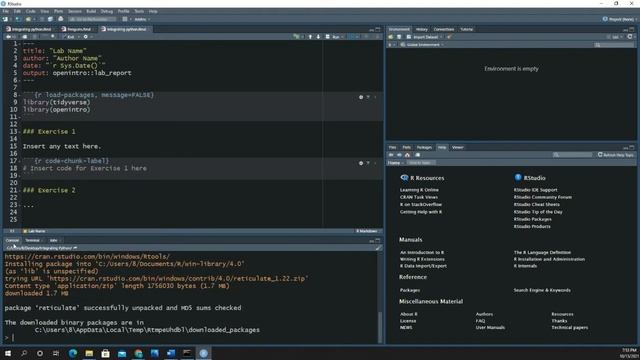640x360 pixels.
Task: Open taskbar search magnifier icon
Action: click(24, 353)
